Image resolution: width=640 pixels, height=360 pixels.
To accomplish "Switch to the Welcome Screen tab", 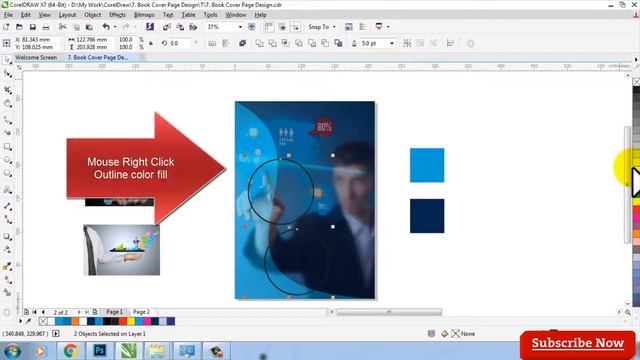I will pos(36,58).
